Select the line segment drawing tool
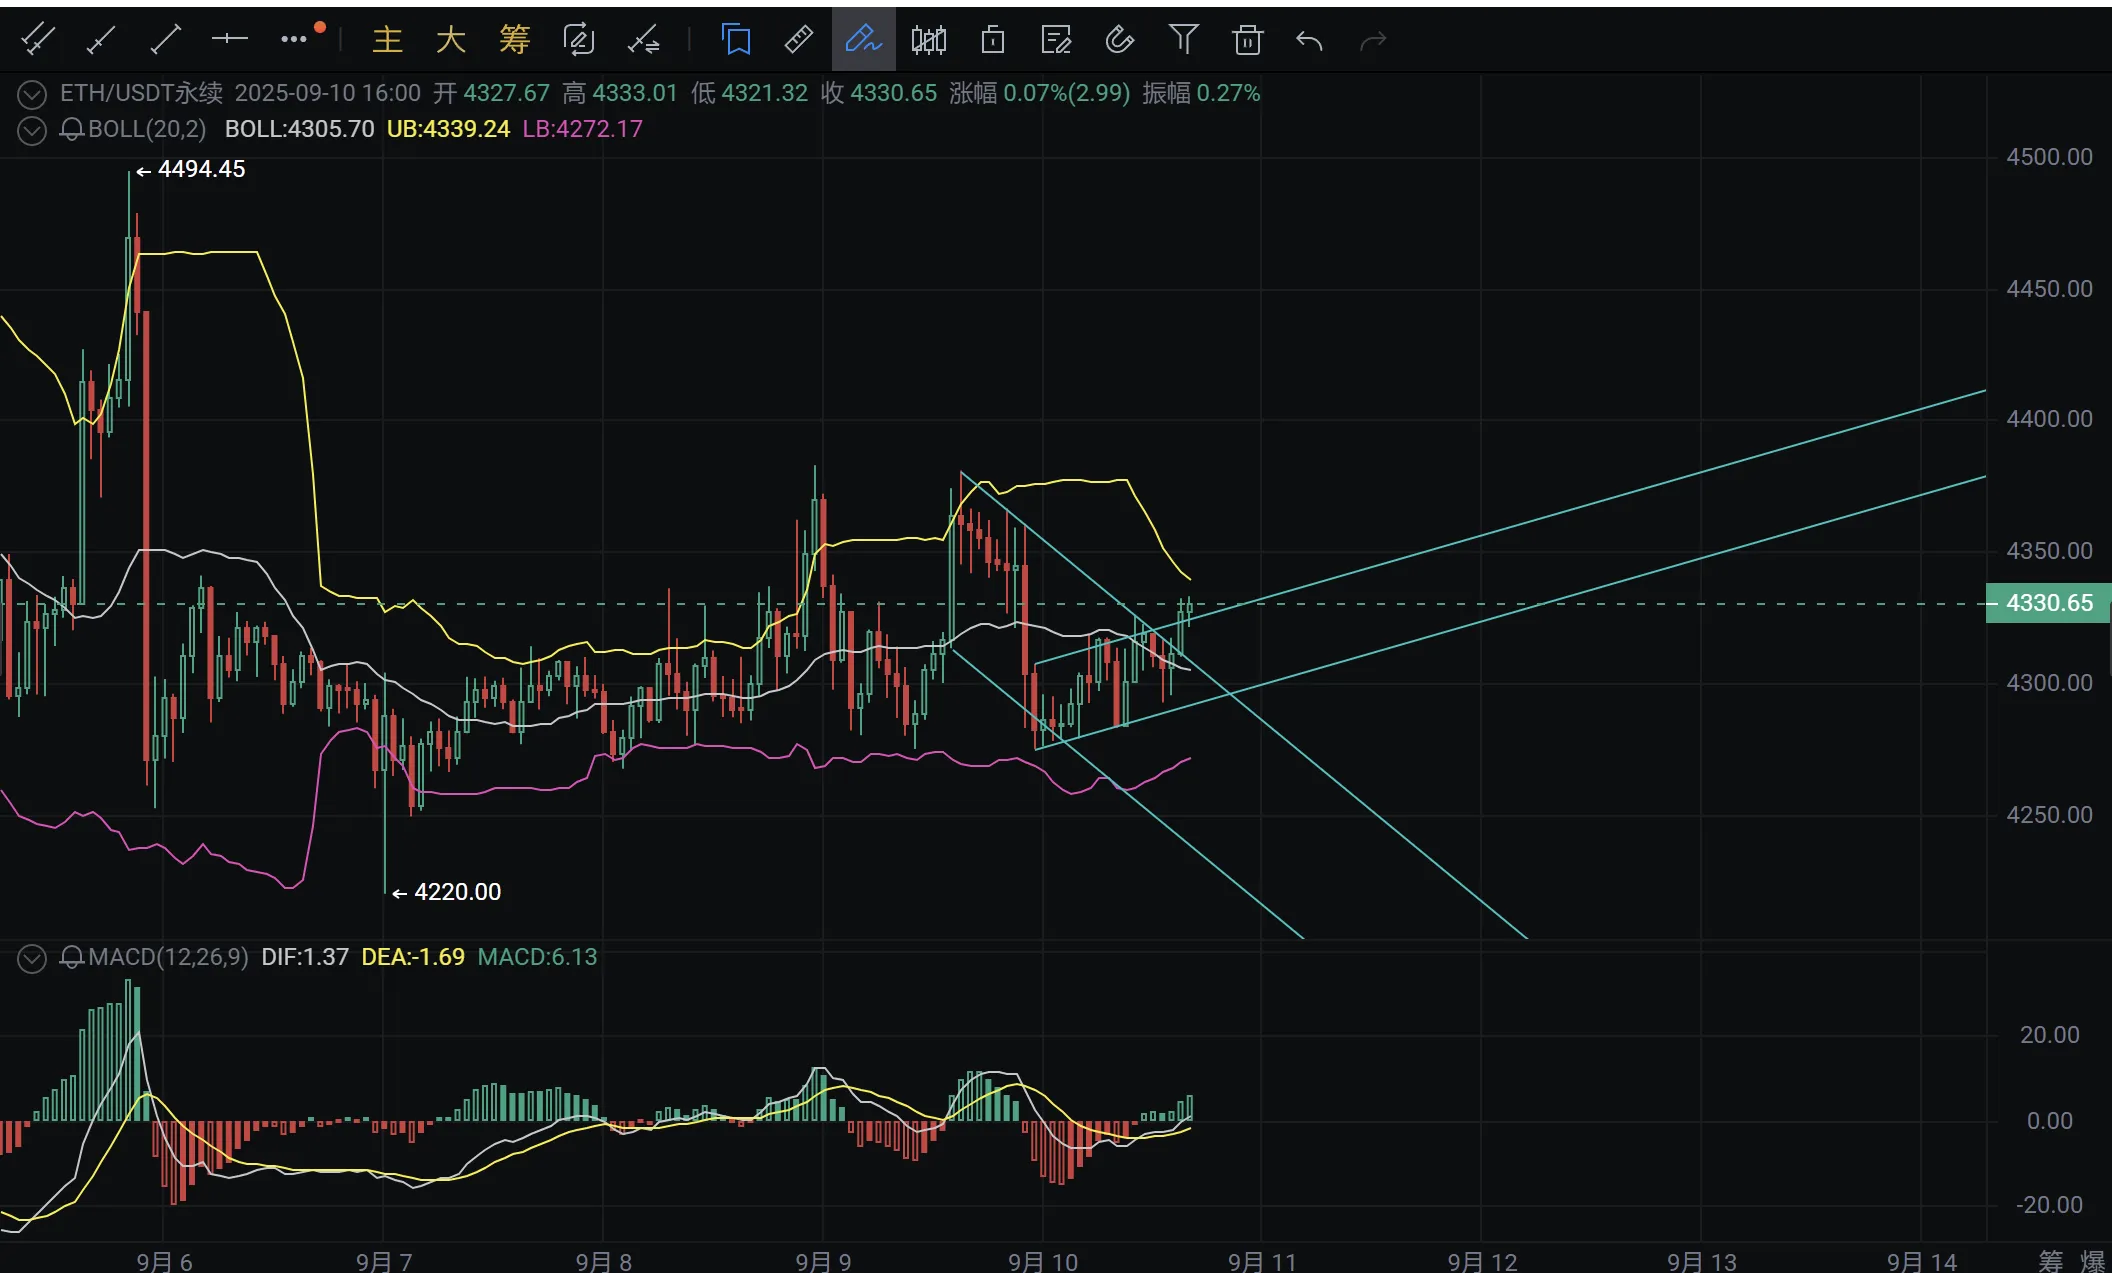 (x=165, y=40)
